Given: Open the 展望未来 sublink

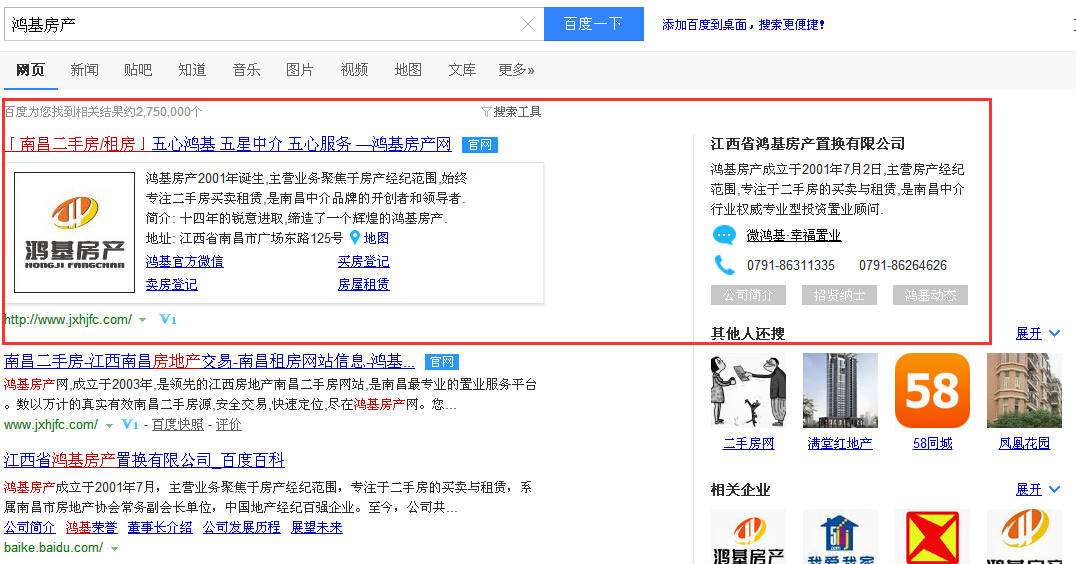Looking at the screenshot, I should pos(316,528).
